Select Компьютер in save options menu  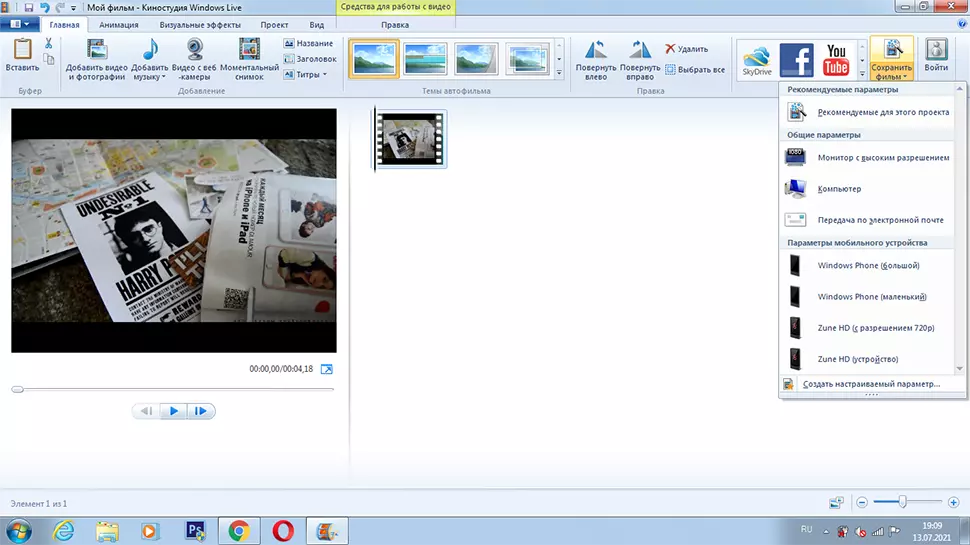(839, 189)
